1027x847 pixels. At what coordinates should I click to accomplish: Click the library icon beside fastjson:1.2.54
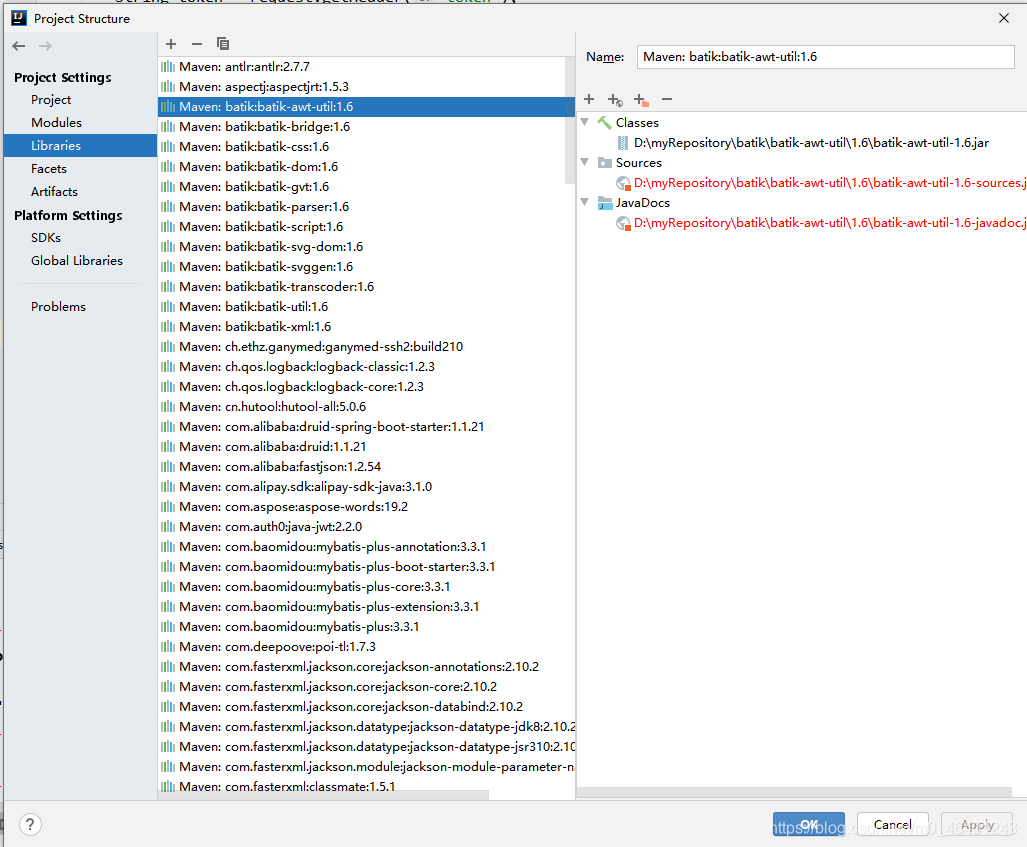coord(168,466)
